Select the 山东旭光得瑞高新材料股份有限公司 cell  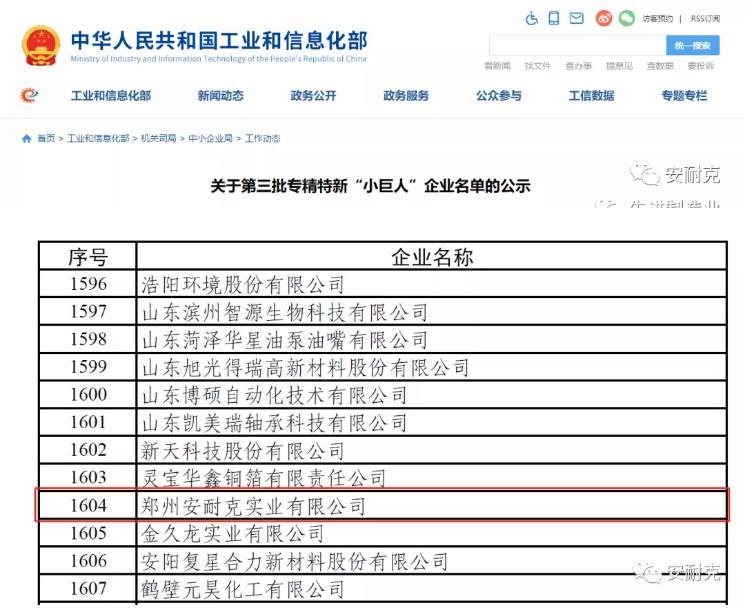point(432,367)
